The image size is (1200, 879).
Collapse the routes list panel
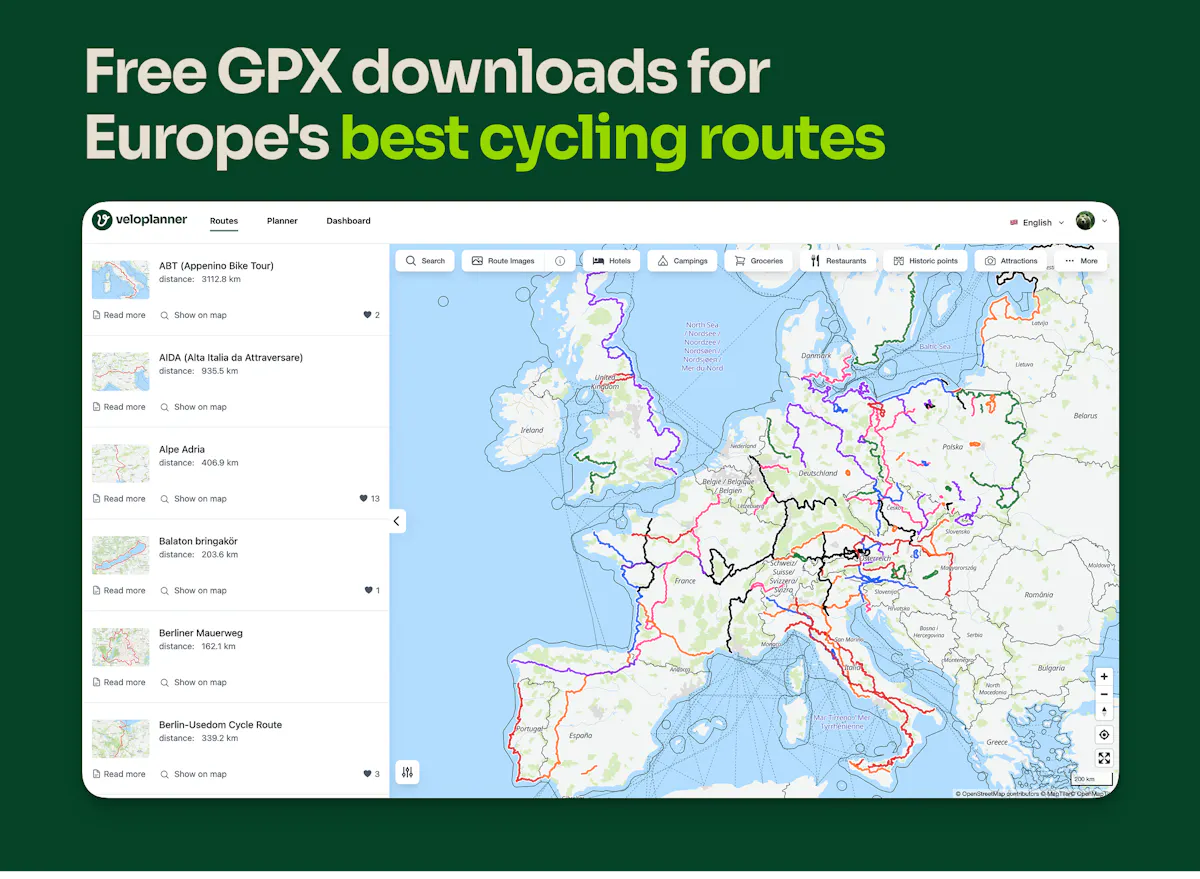pyautogui.click(x=397, y=521)
